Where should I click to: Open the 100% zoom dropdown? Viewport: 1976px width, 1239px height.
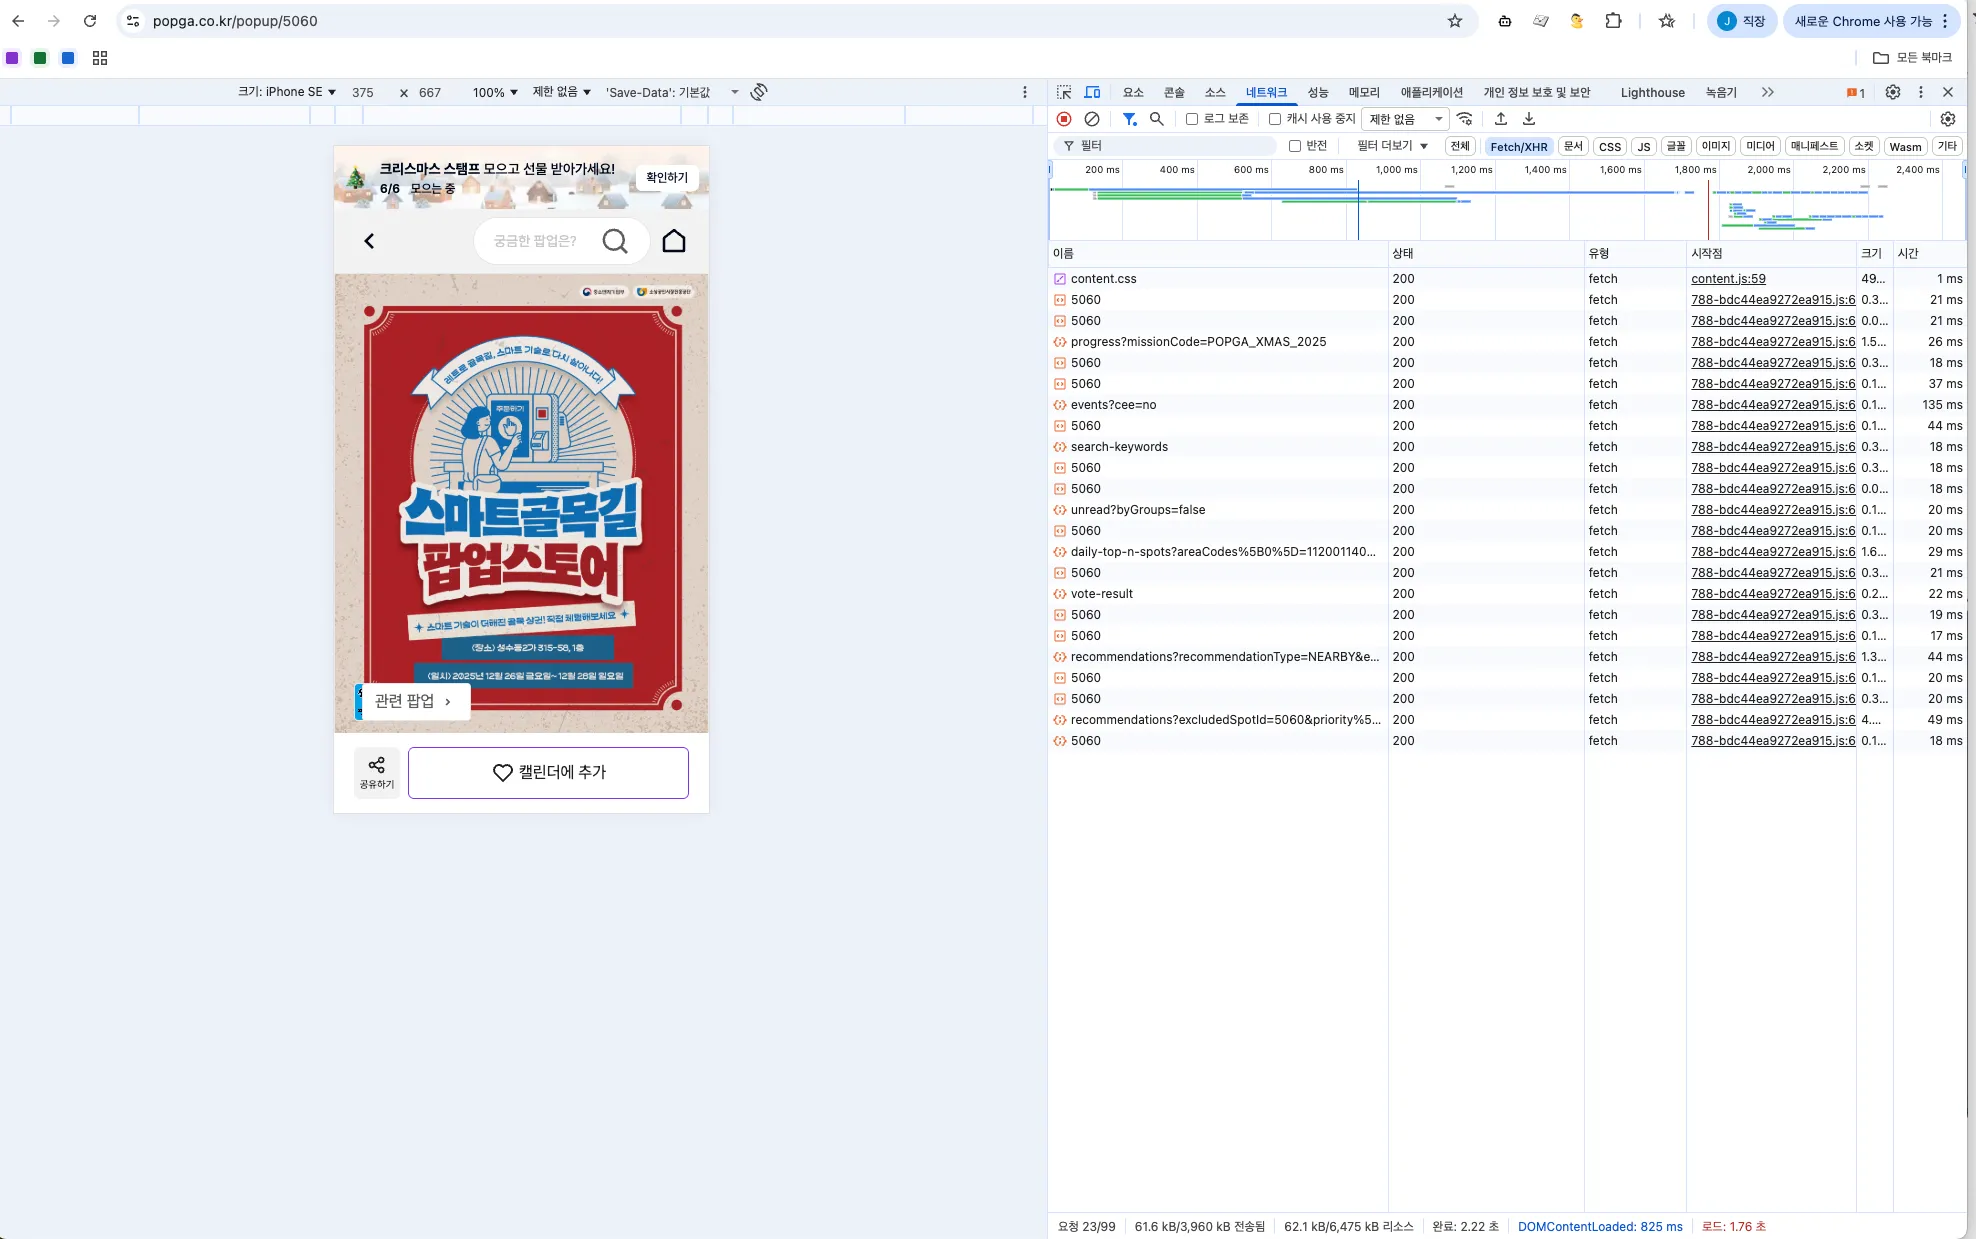[495, 92]
